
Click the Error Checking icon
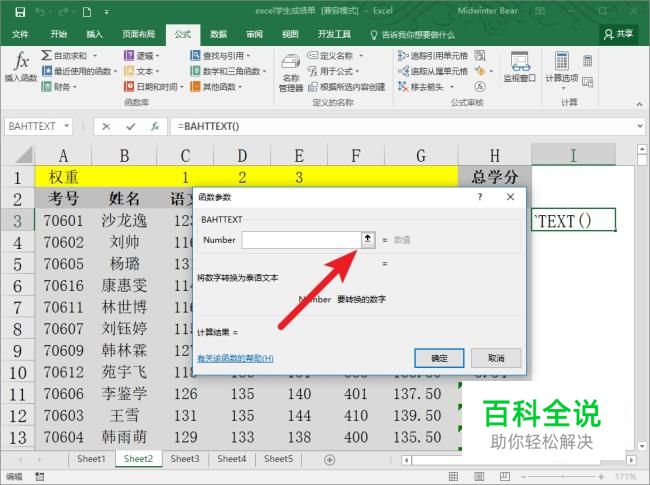(x=480, y=71)
